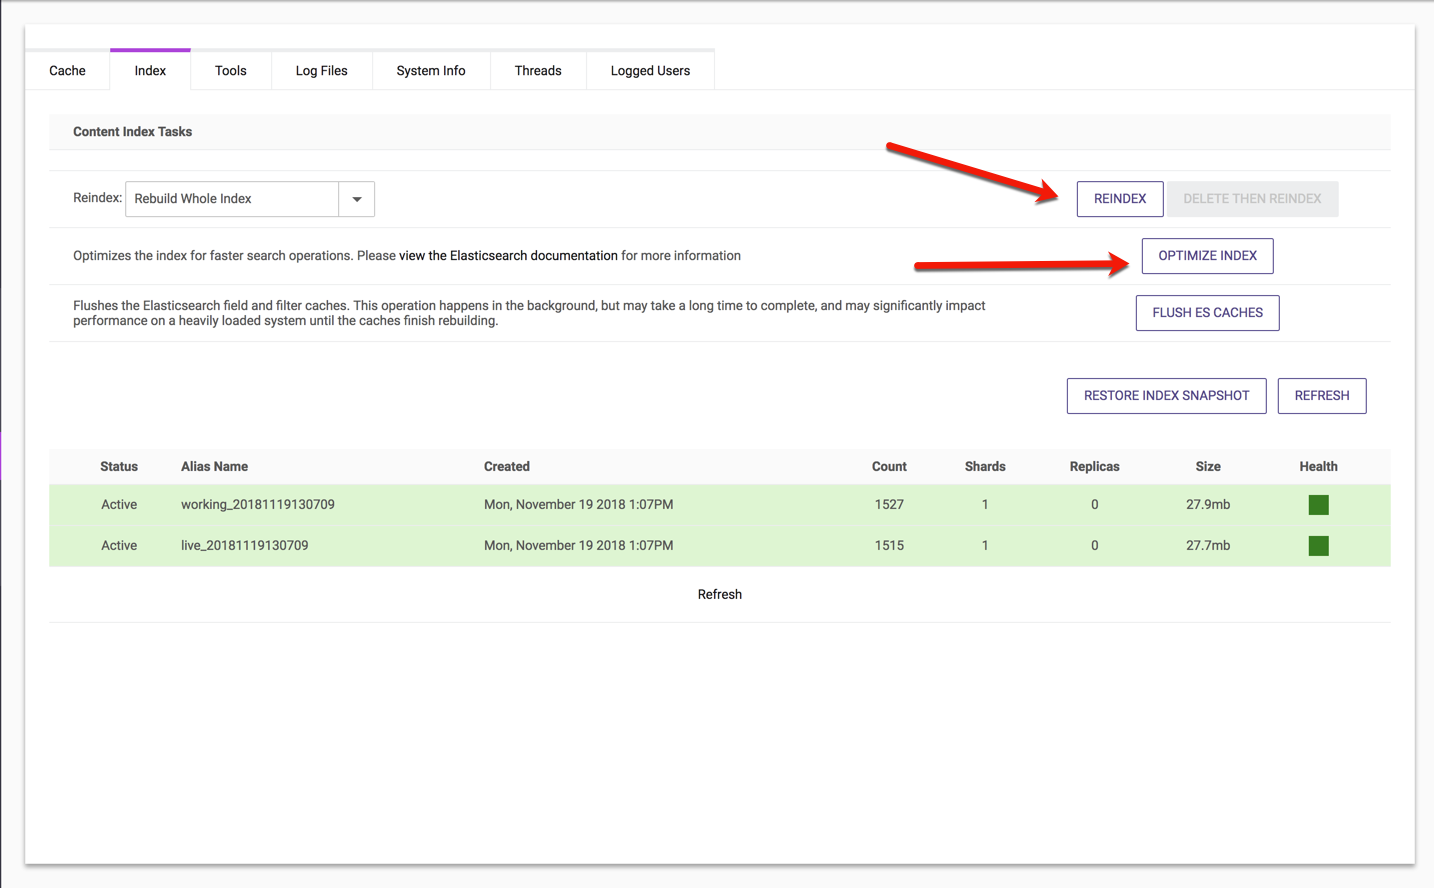The image size is (1434, 888).
Task: View the Logged Users tab
Action: click(x=650, y=71)
